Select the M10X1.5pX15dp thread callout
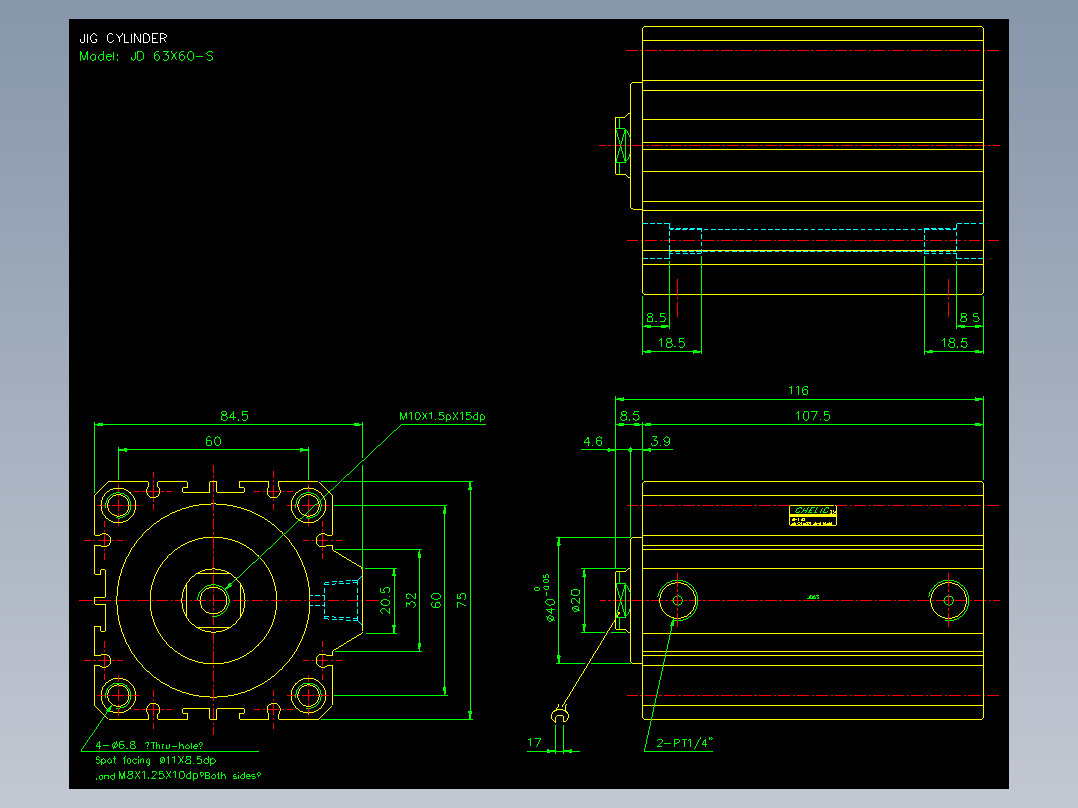1078x808 pixels. 442,416
